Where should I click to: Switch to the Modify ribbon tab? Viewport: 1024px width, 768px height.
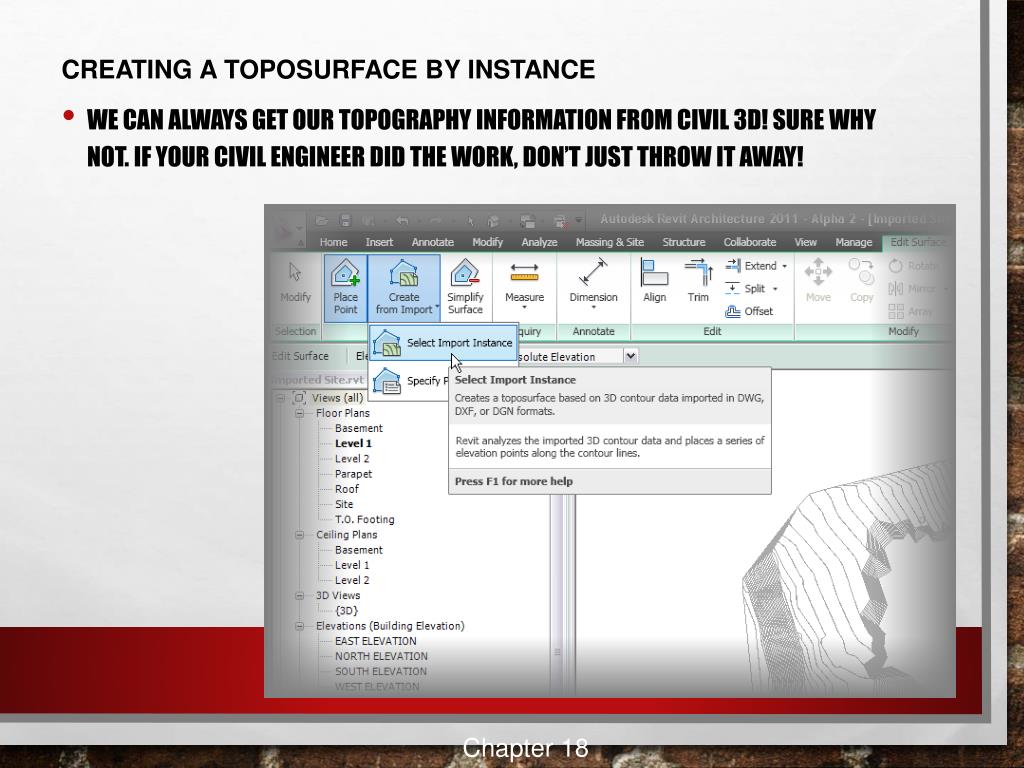click(487, 242)
